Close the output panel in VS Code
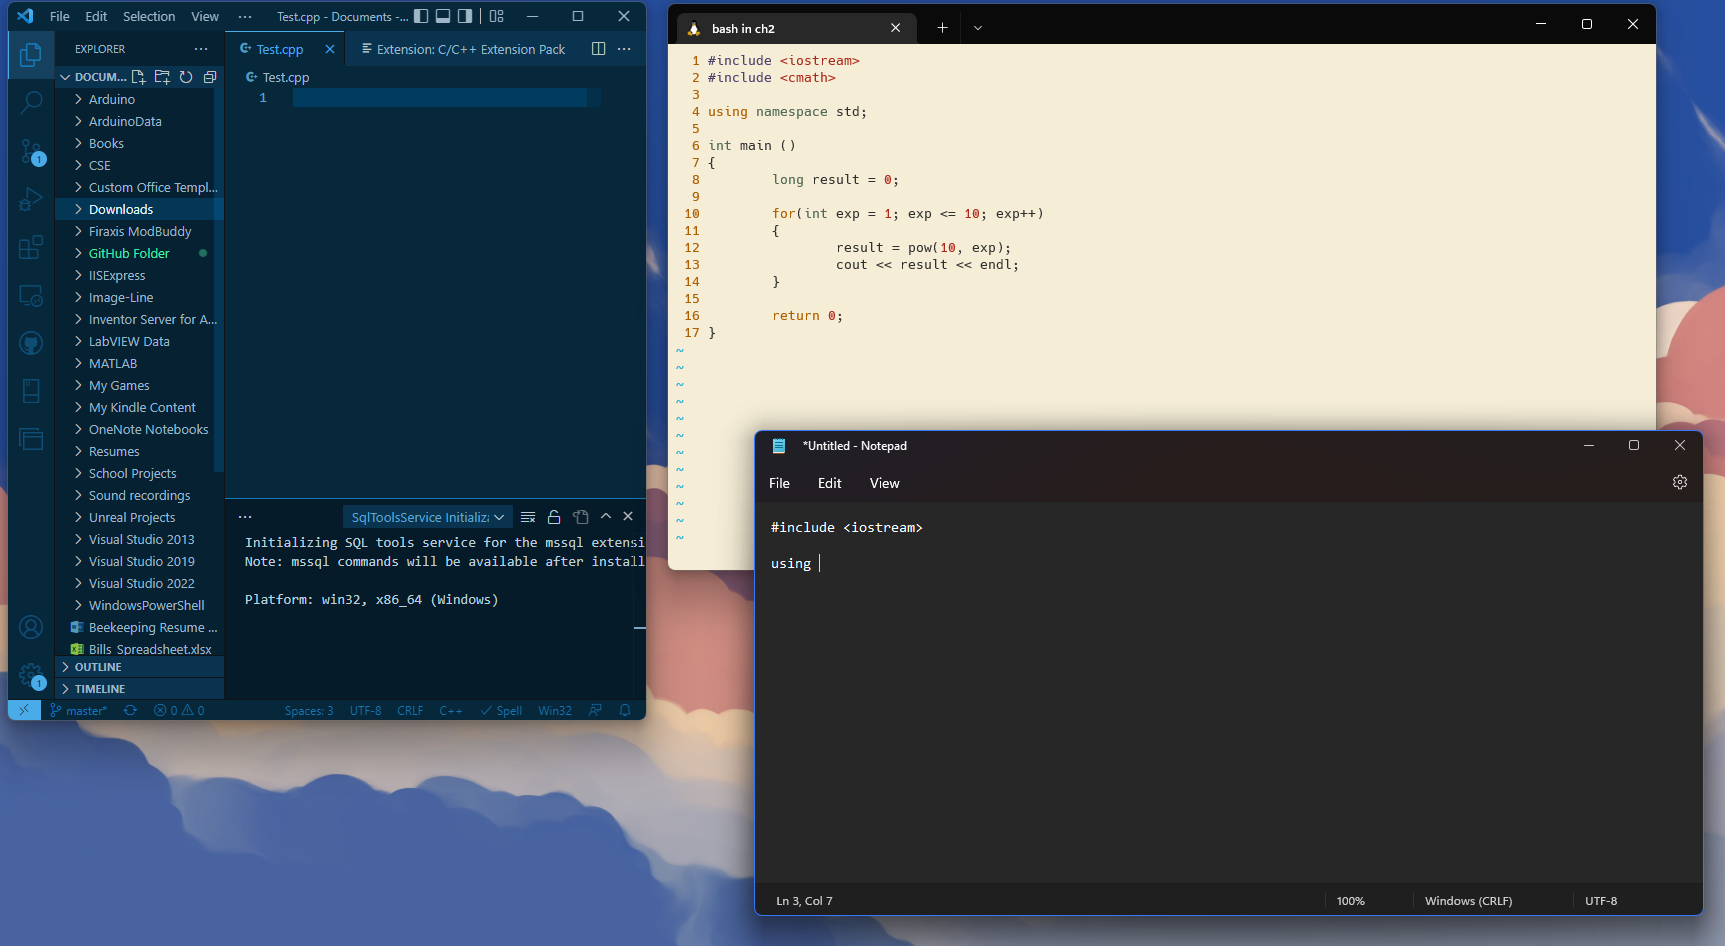 [628, 516]
